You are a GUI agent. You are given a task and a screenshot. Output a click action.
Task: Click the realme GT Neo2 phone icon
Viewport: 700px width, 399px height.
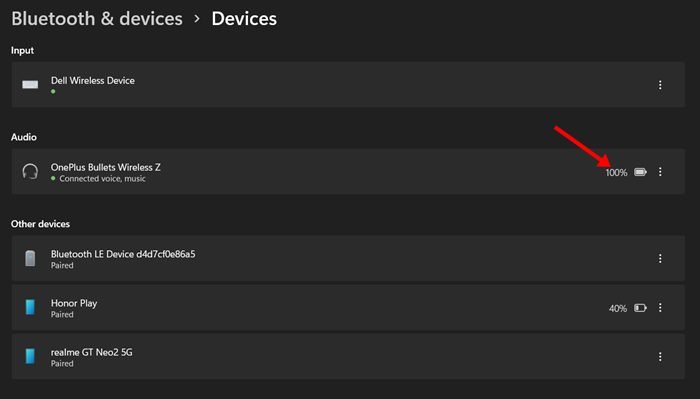click(x=30, y=356)
